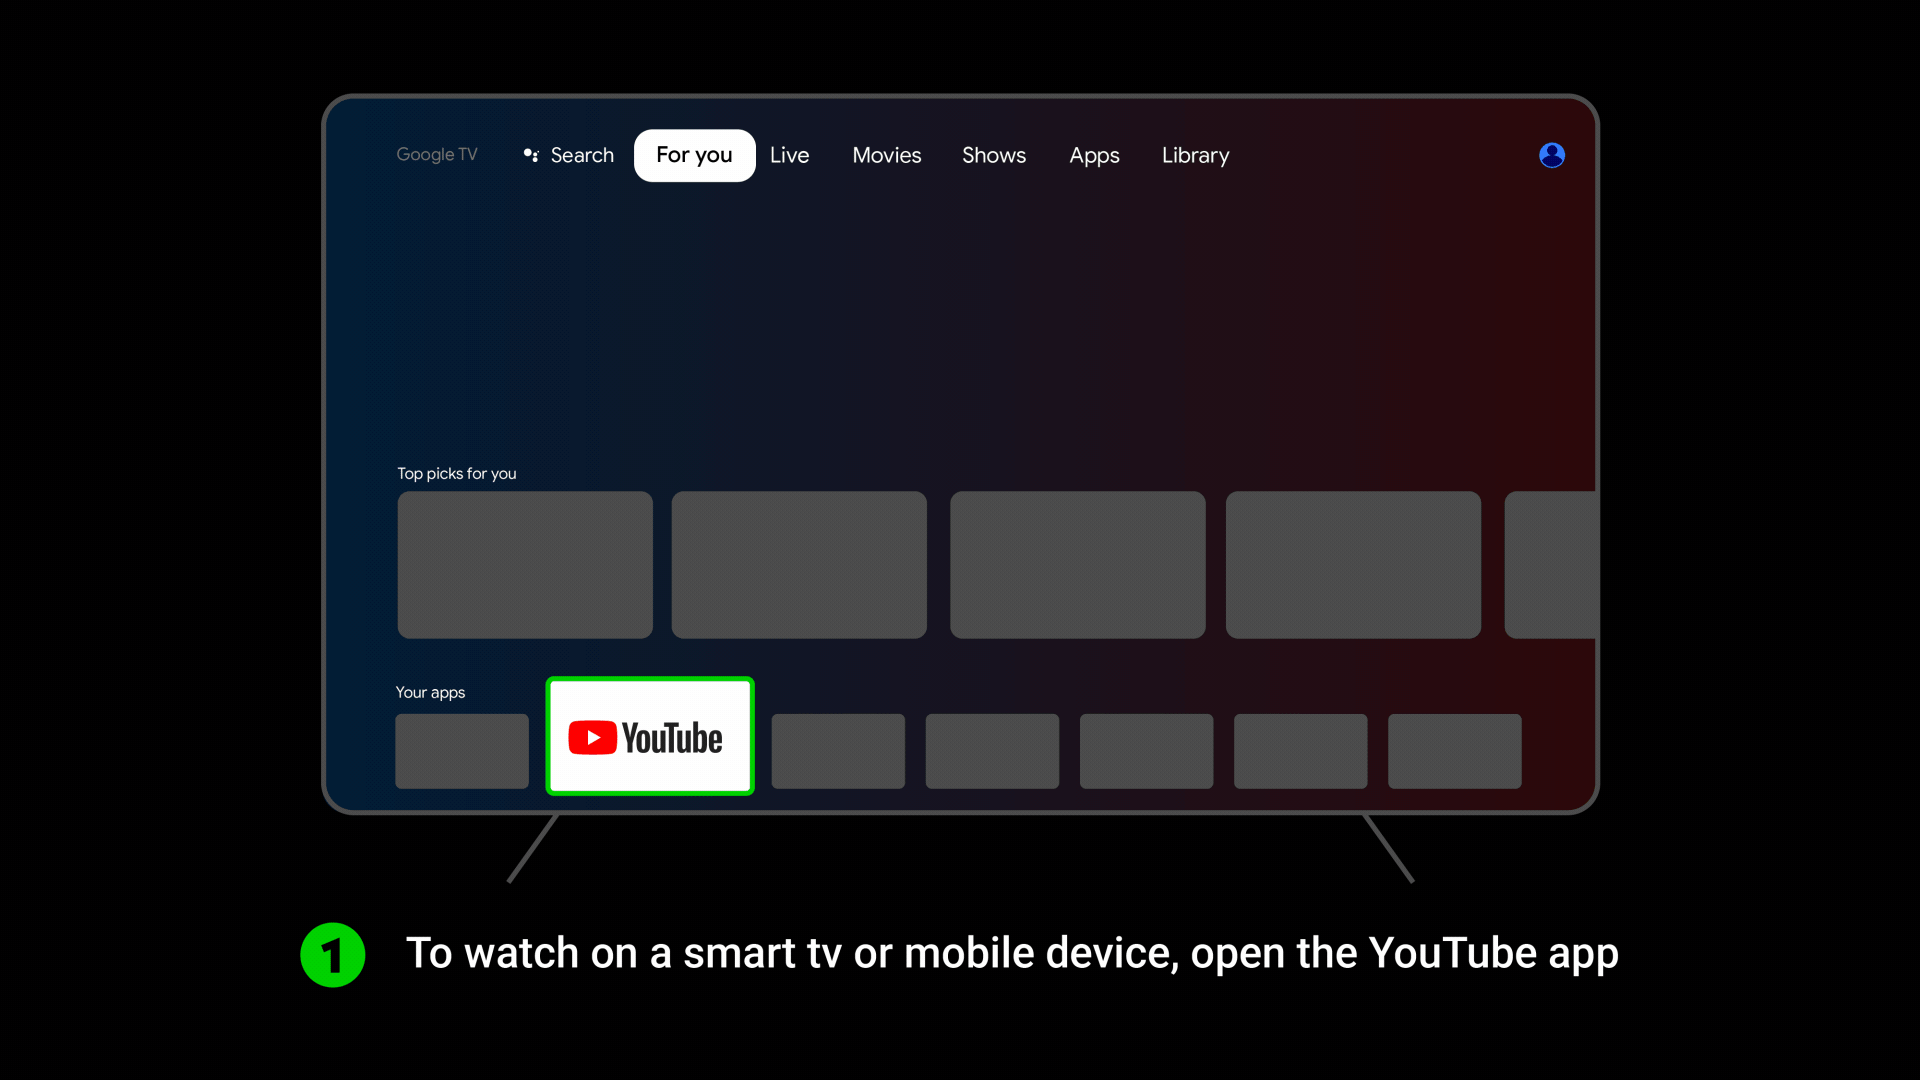Select fourth app in Your apps row

pyautogui.click(x=992, y=749)
